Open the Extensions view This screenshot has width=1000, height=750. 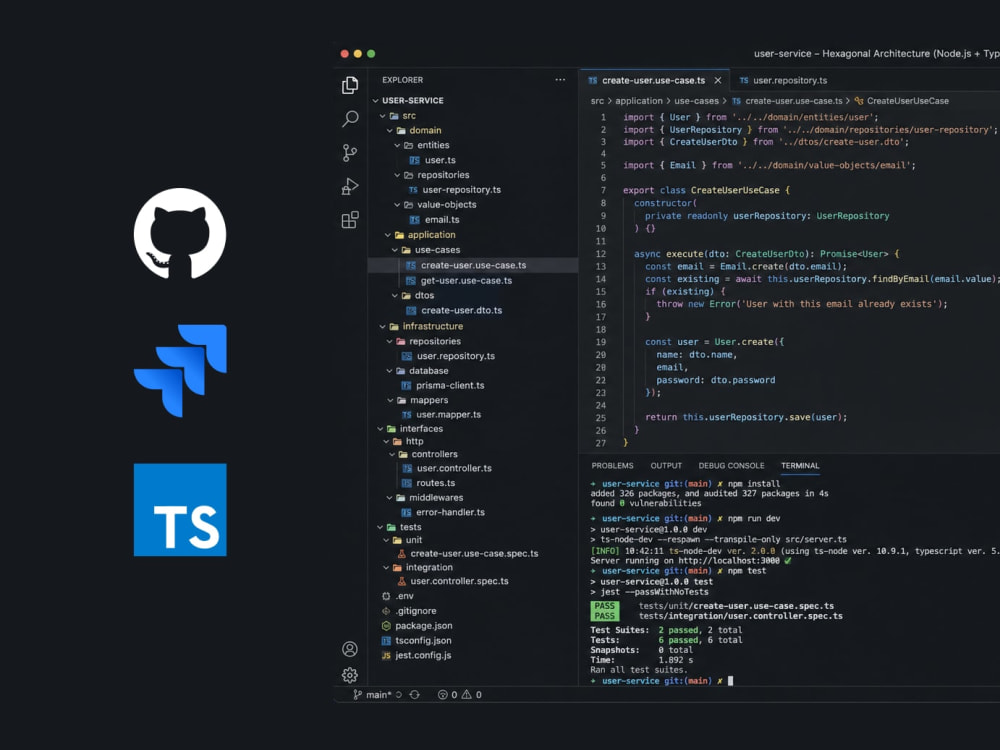349,220
